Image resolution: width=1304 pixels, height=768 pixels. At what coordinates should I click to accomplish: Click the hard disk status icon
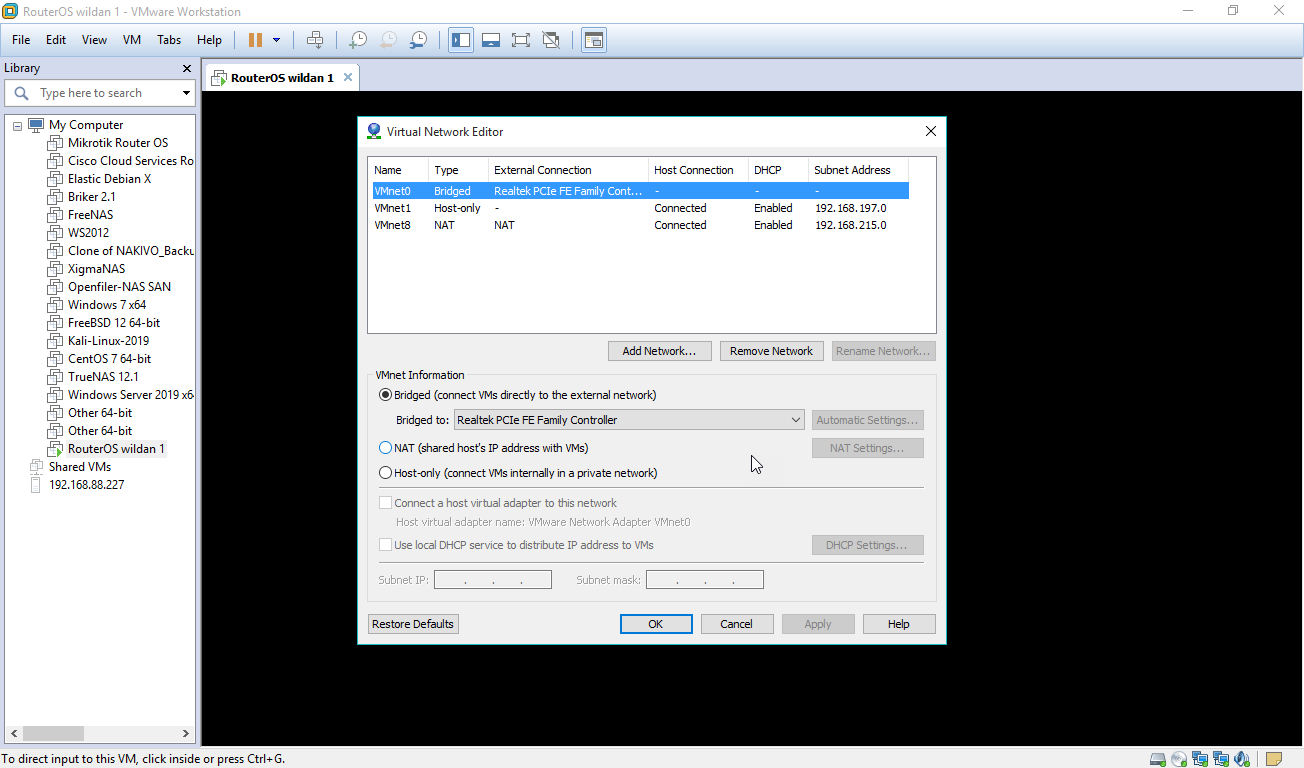click(x=1158, y=758)
